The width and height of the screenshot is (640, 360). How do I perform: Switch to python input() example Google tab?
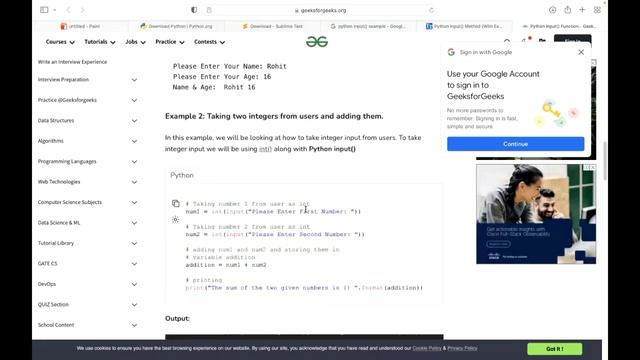368,26
